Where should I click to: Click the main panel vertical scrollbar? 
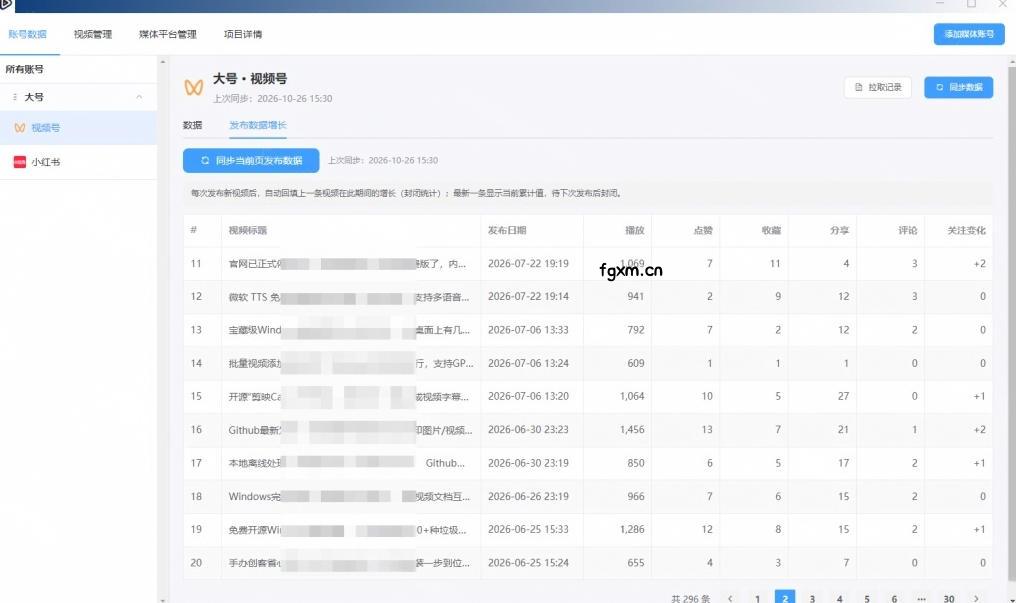[x=1012, y=323]
